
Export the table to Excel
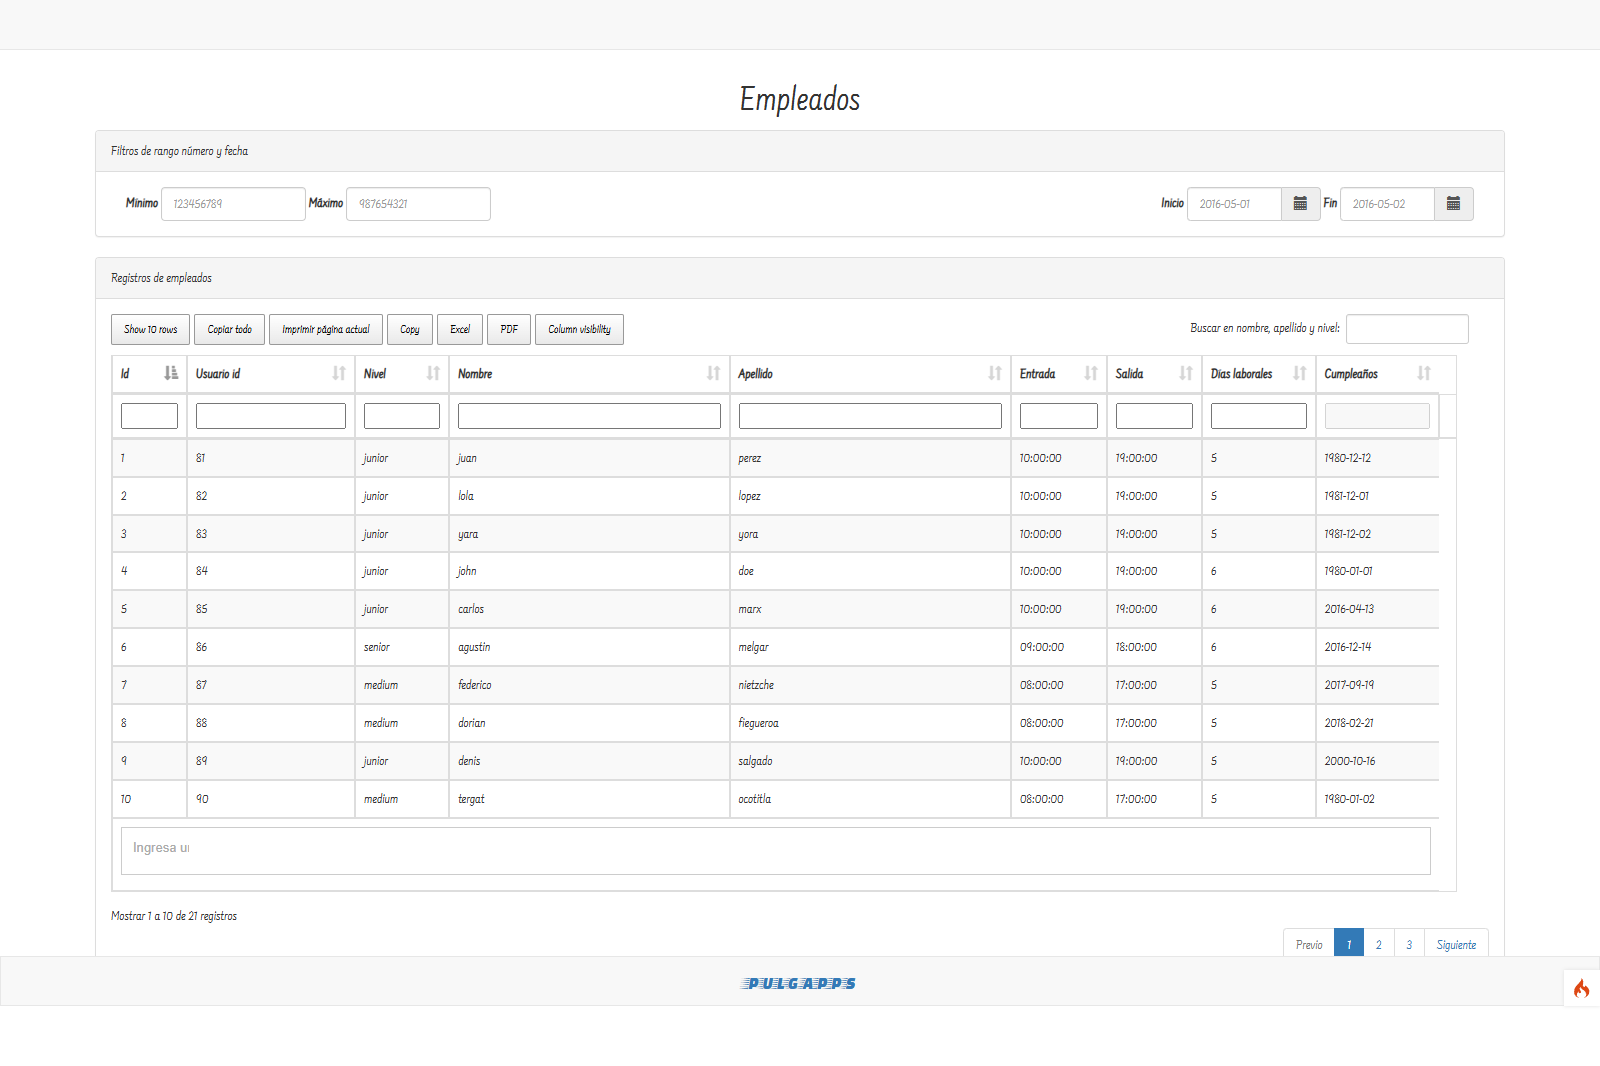(459, 329)
